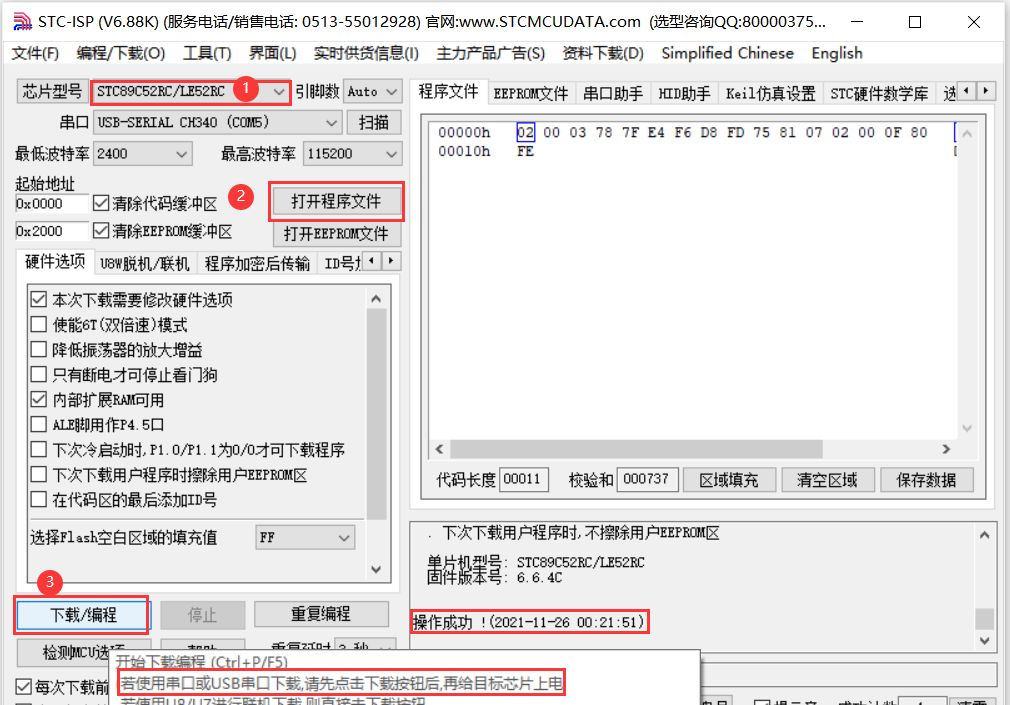This screenshot has width=1010, height=705.
Task: Switch language to English
Action: coord(837,53)
